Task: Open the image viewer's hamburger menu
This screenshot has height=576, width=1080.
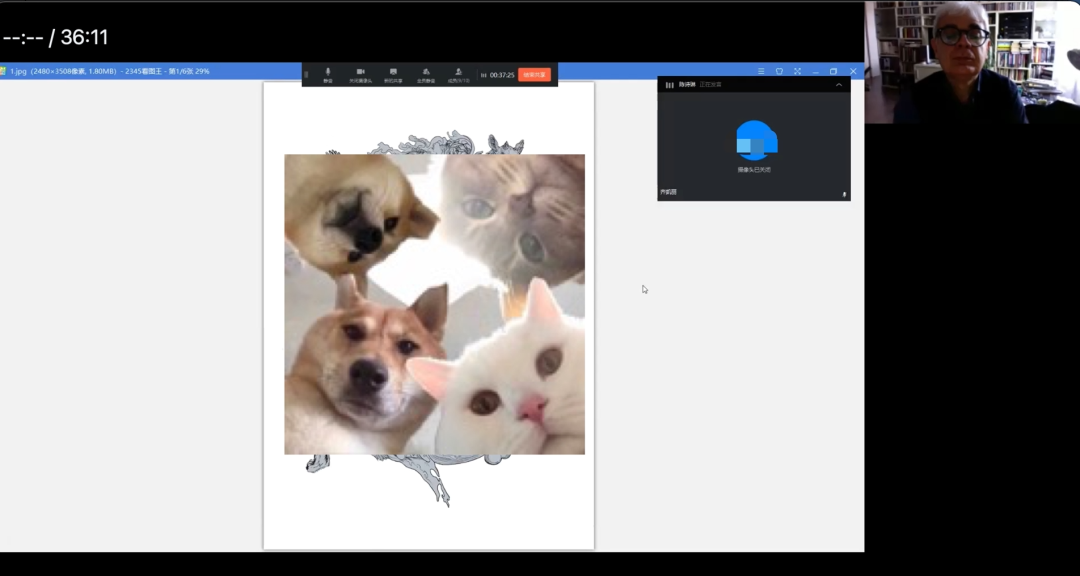Action: [761, 71]
